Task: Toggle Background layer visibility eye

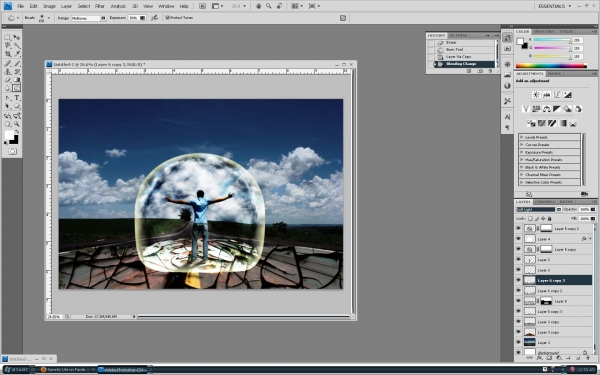Action: coord(518,352)
